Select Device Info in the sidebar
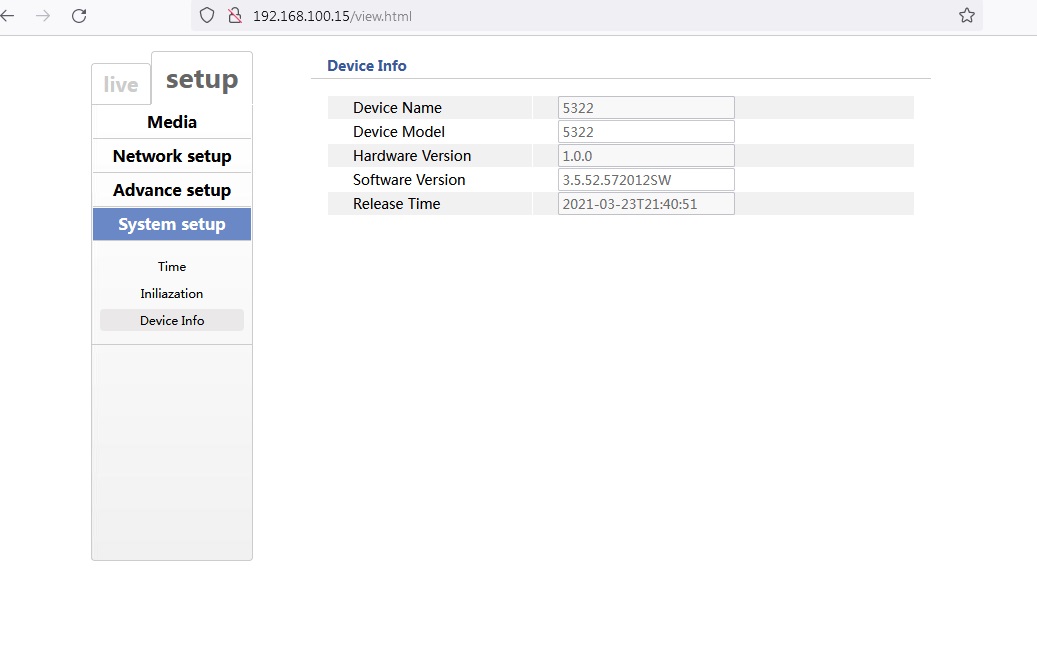Screen dimensions: 1037x659 172,321
